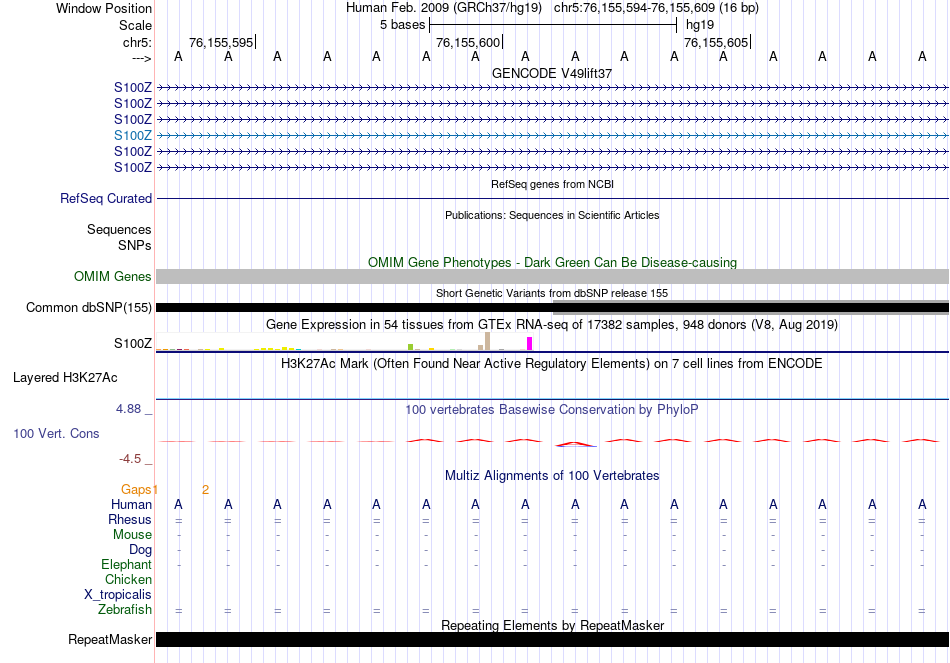950x663 pixels.
Task: Open the H3K27Ac Mark track title
Action: [552, 364]
